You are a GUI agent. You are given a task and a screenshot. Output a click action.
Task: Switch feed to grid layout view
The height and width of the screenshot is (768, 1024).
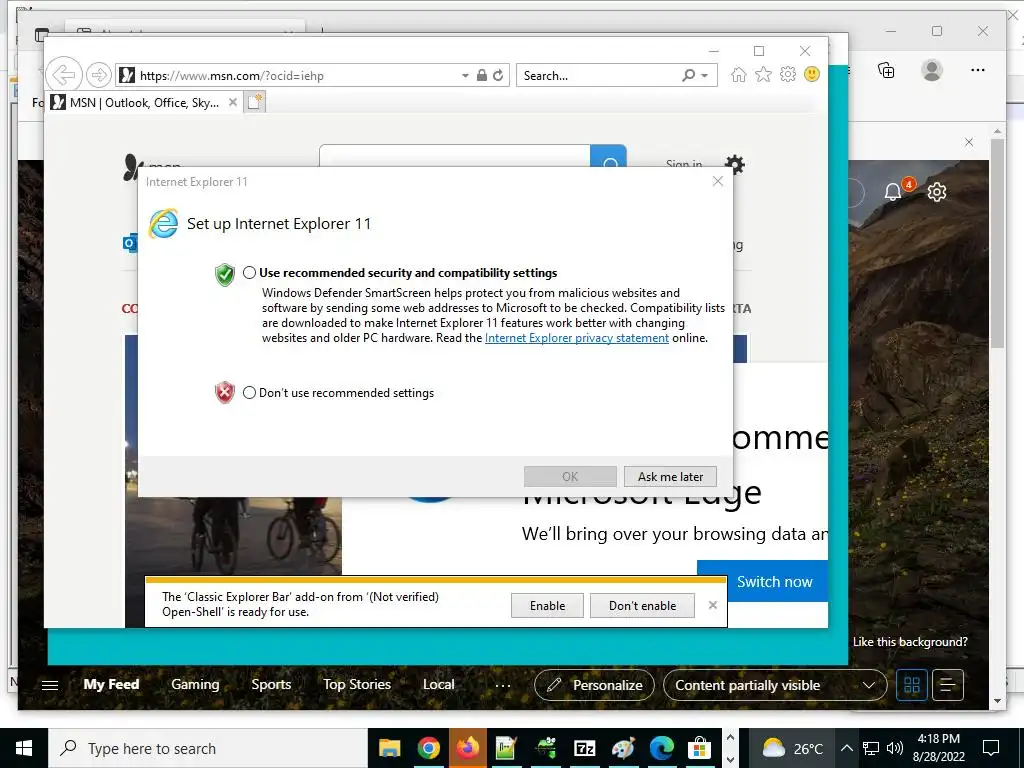pos(912,685)
